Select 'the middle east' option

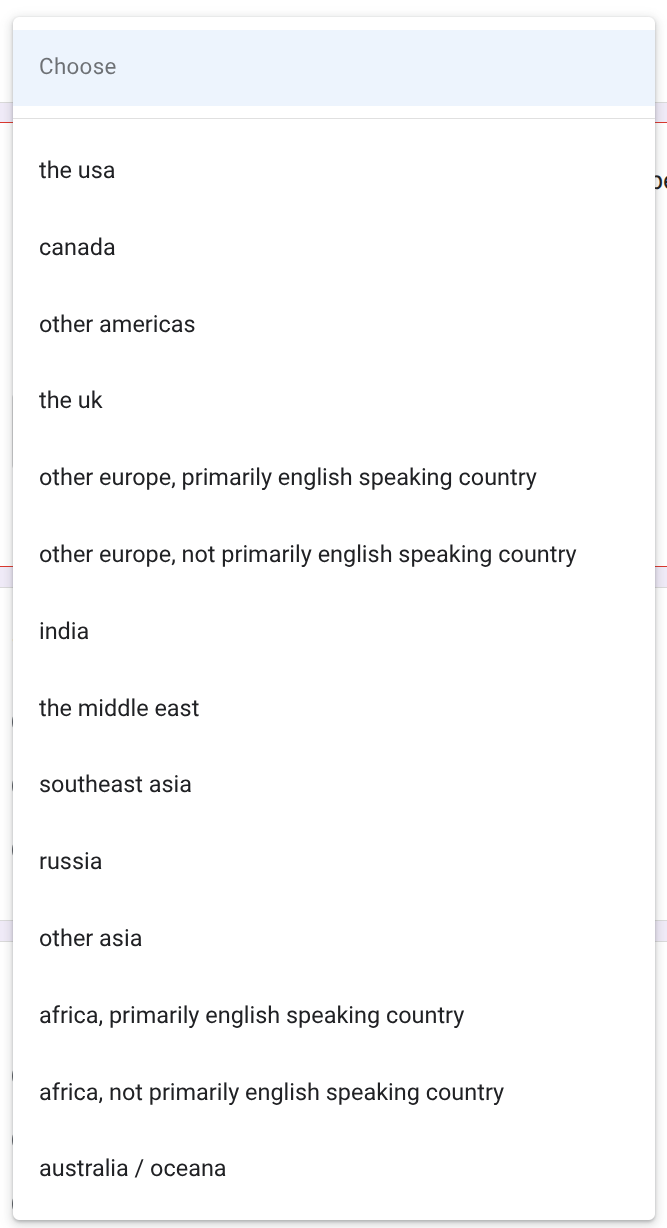point(119,708)
